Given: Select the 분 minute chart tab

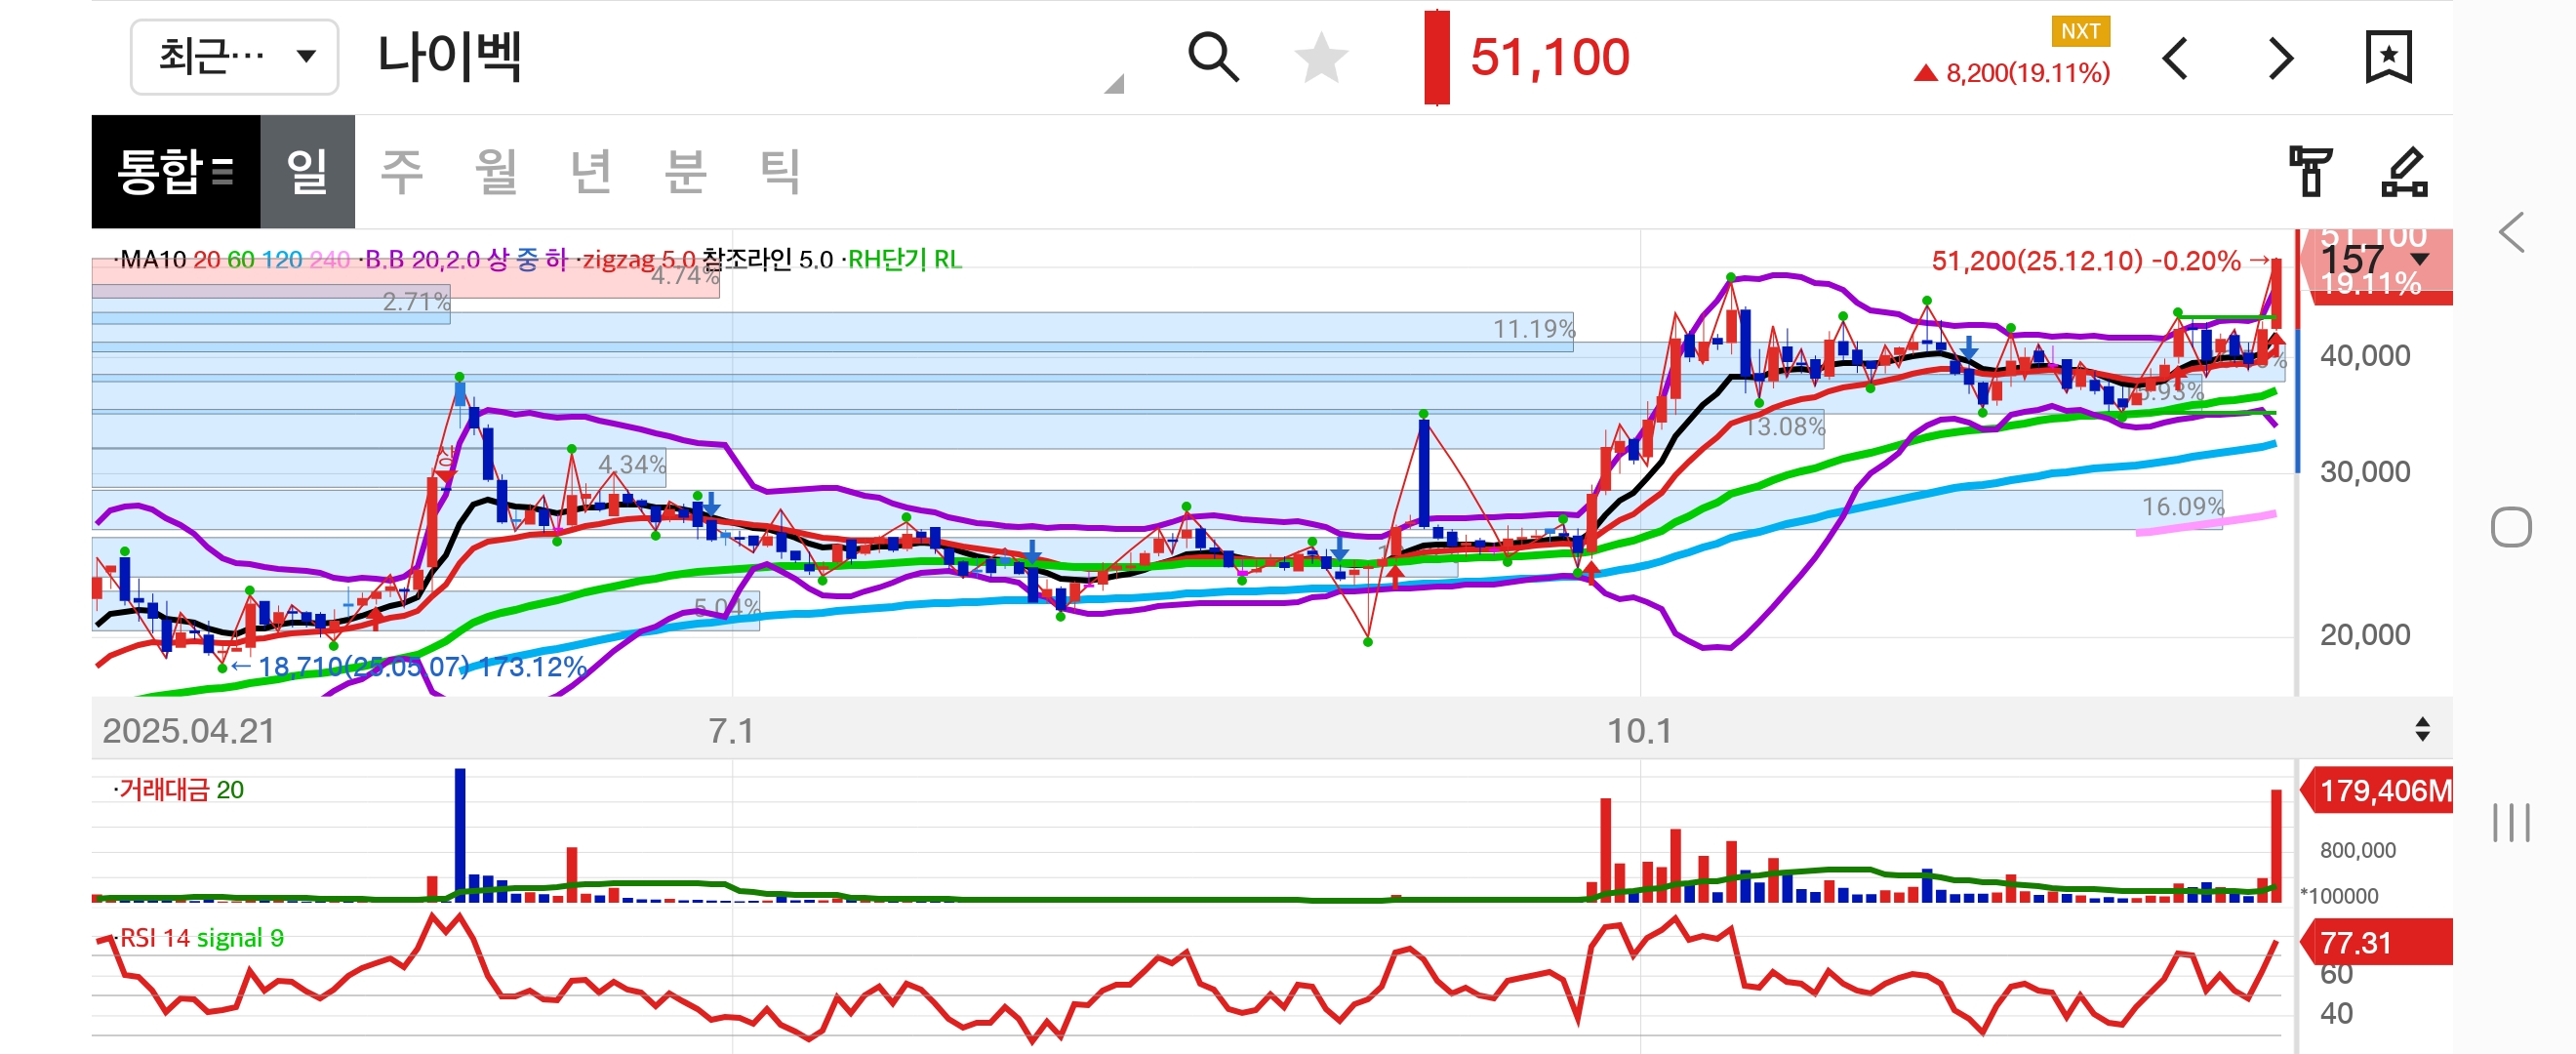Looking at the screenshot, I should point(685,171).
